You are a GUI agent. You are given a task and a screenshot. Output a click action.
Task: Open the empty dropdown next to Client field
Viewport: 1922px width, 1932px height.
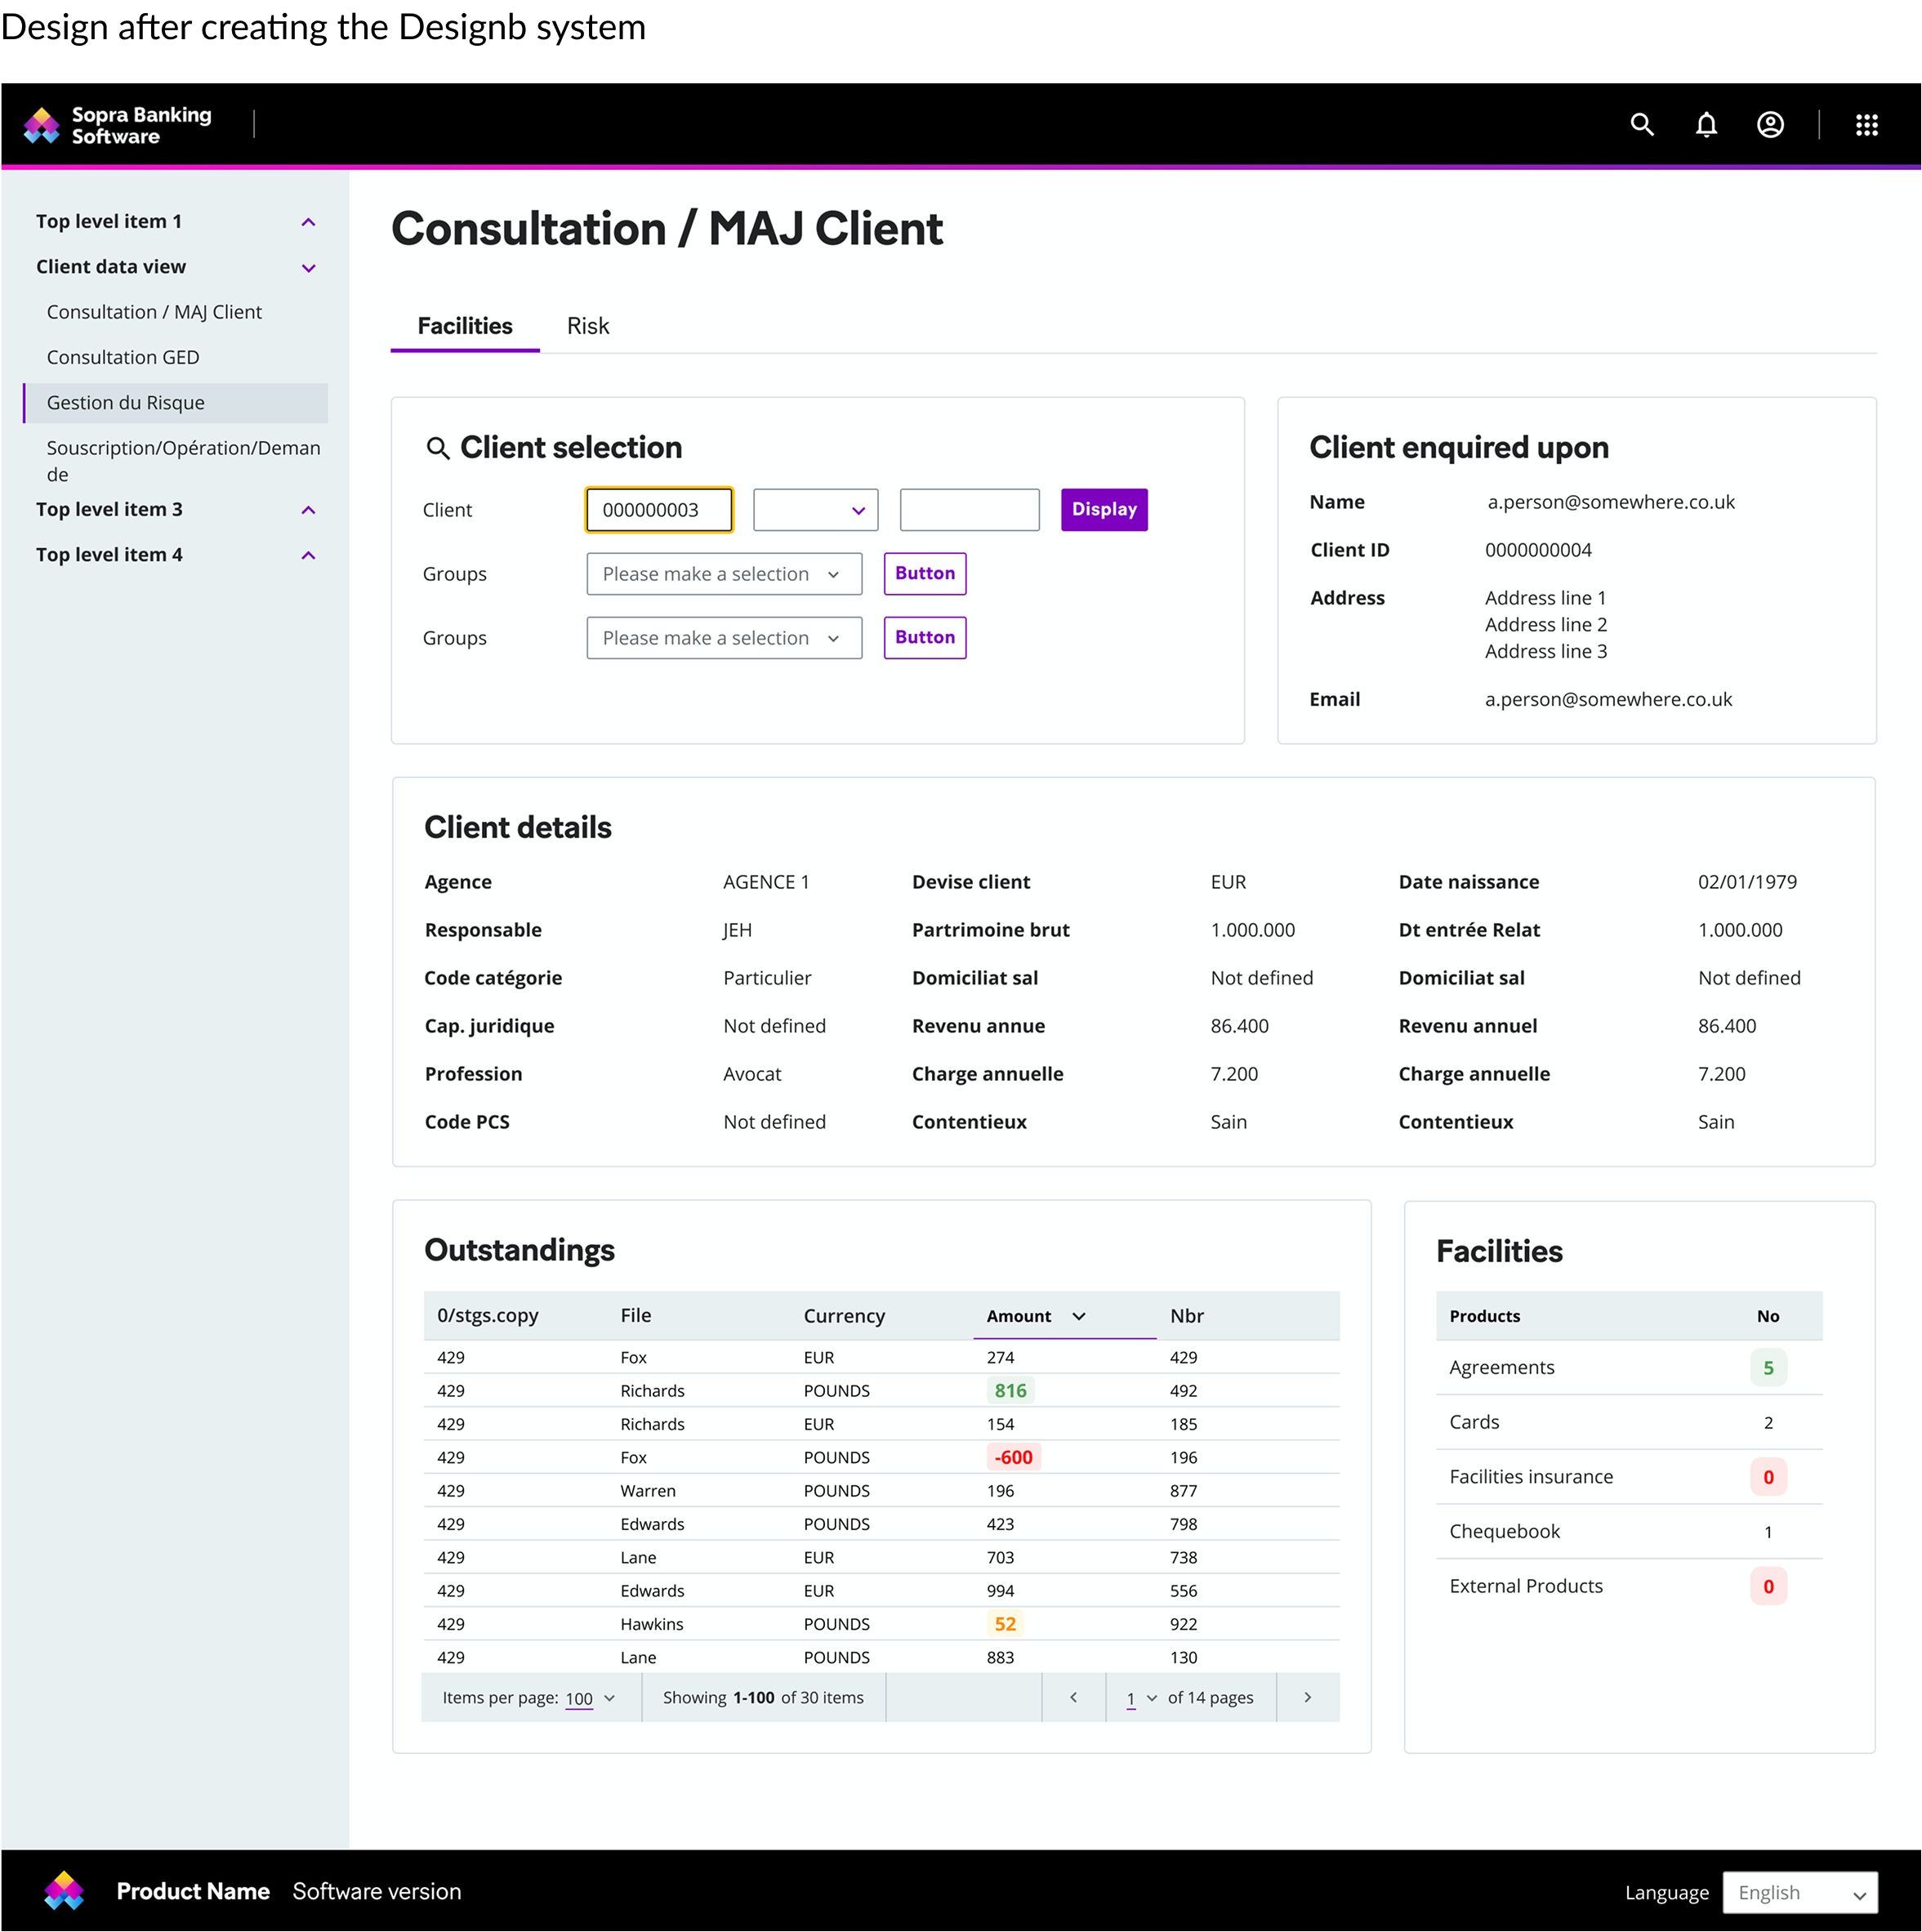[x=815, y=510]
